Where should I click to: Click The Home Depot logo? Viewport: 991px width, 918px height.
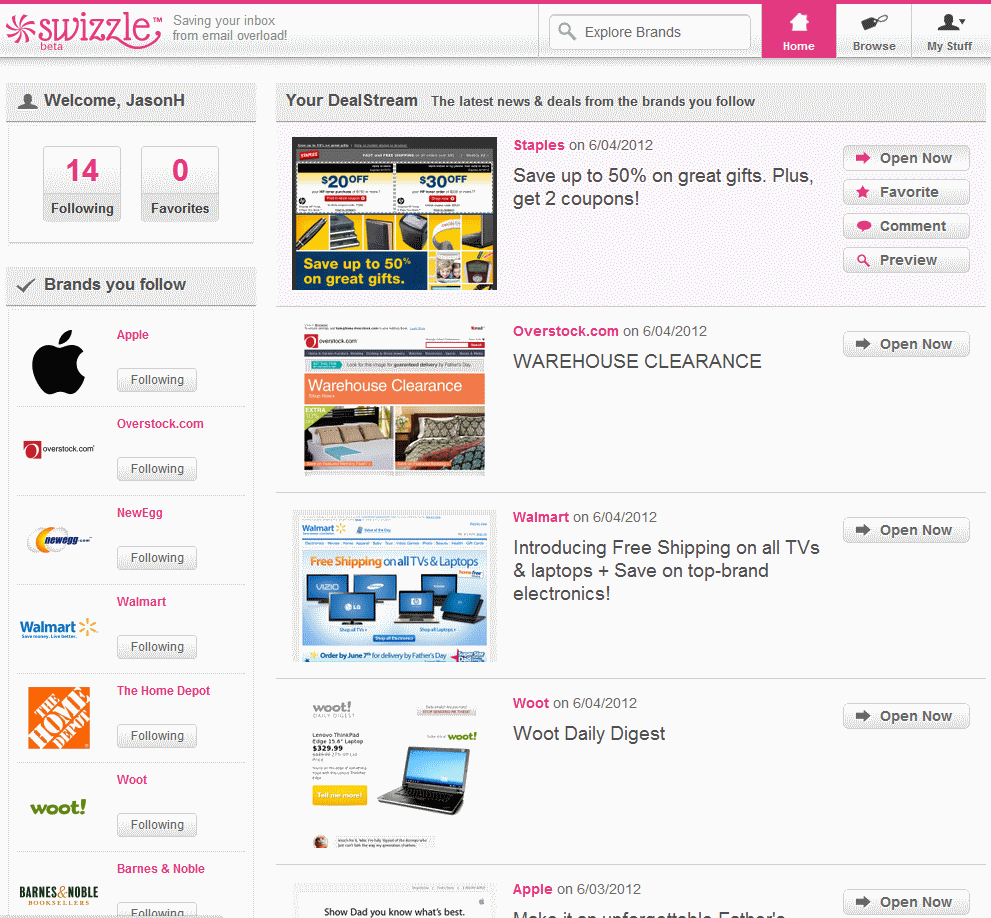[x=59, y=718]
